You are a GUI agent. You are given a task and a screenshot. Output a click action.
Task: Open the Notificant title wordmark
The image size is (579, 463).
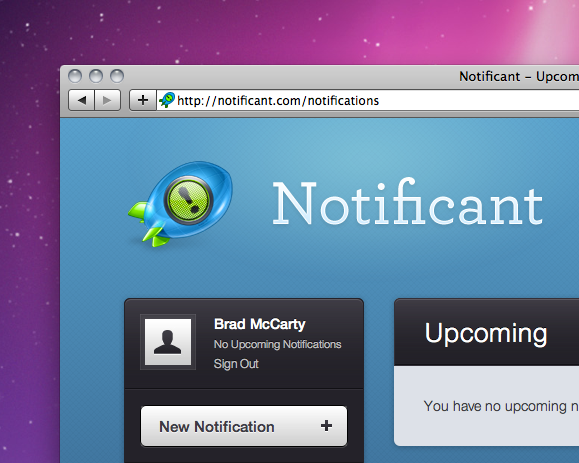(x=407, y=202)
